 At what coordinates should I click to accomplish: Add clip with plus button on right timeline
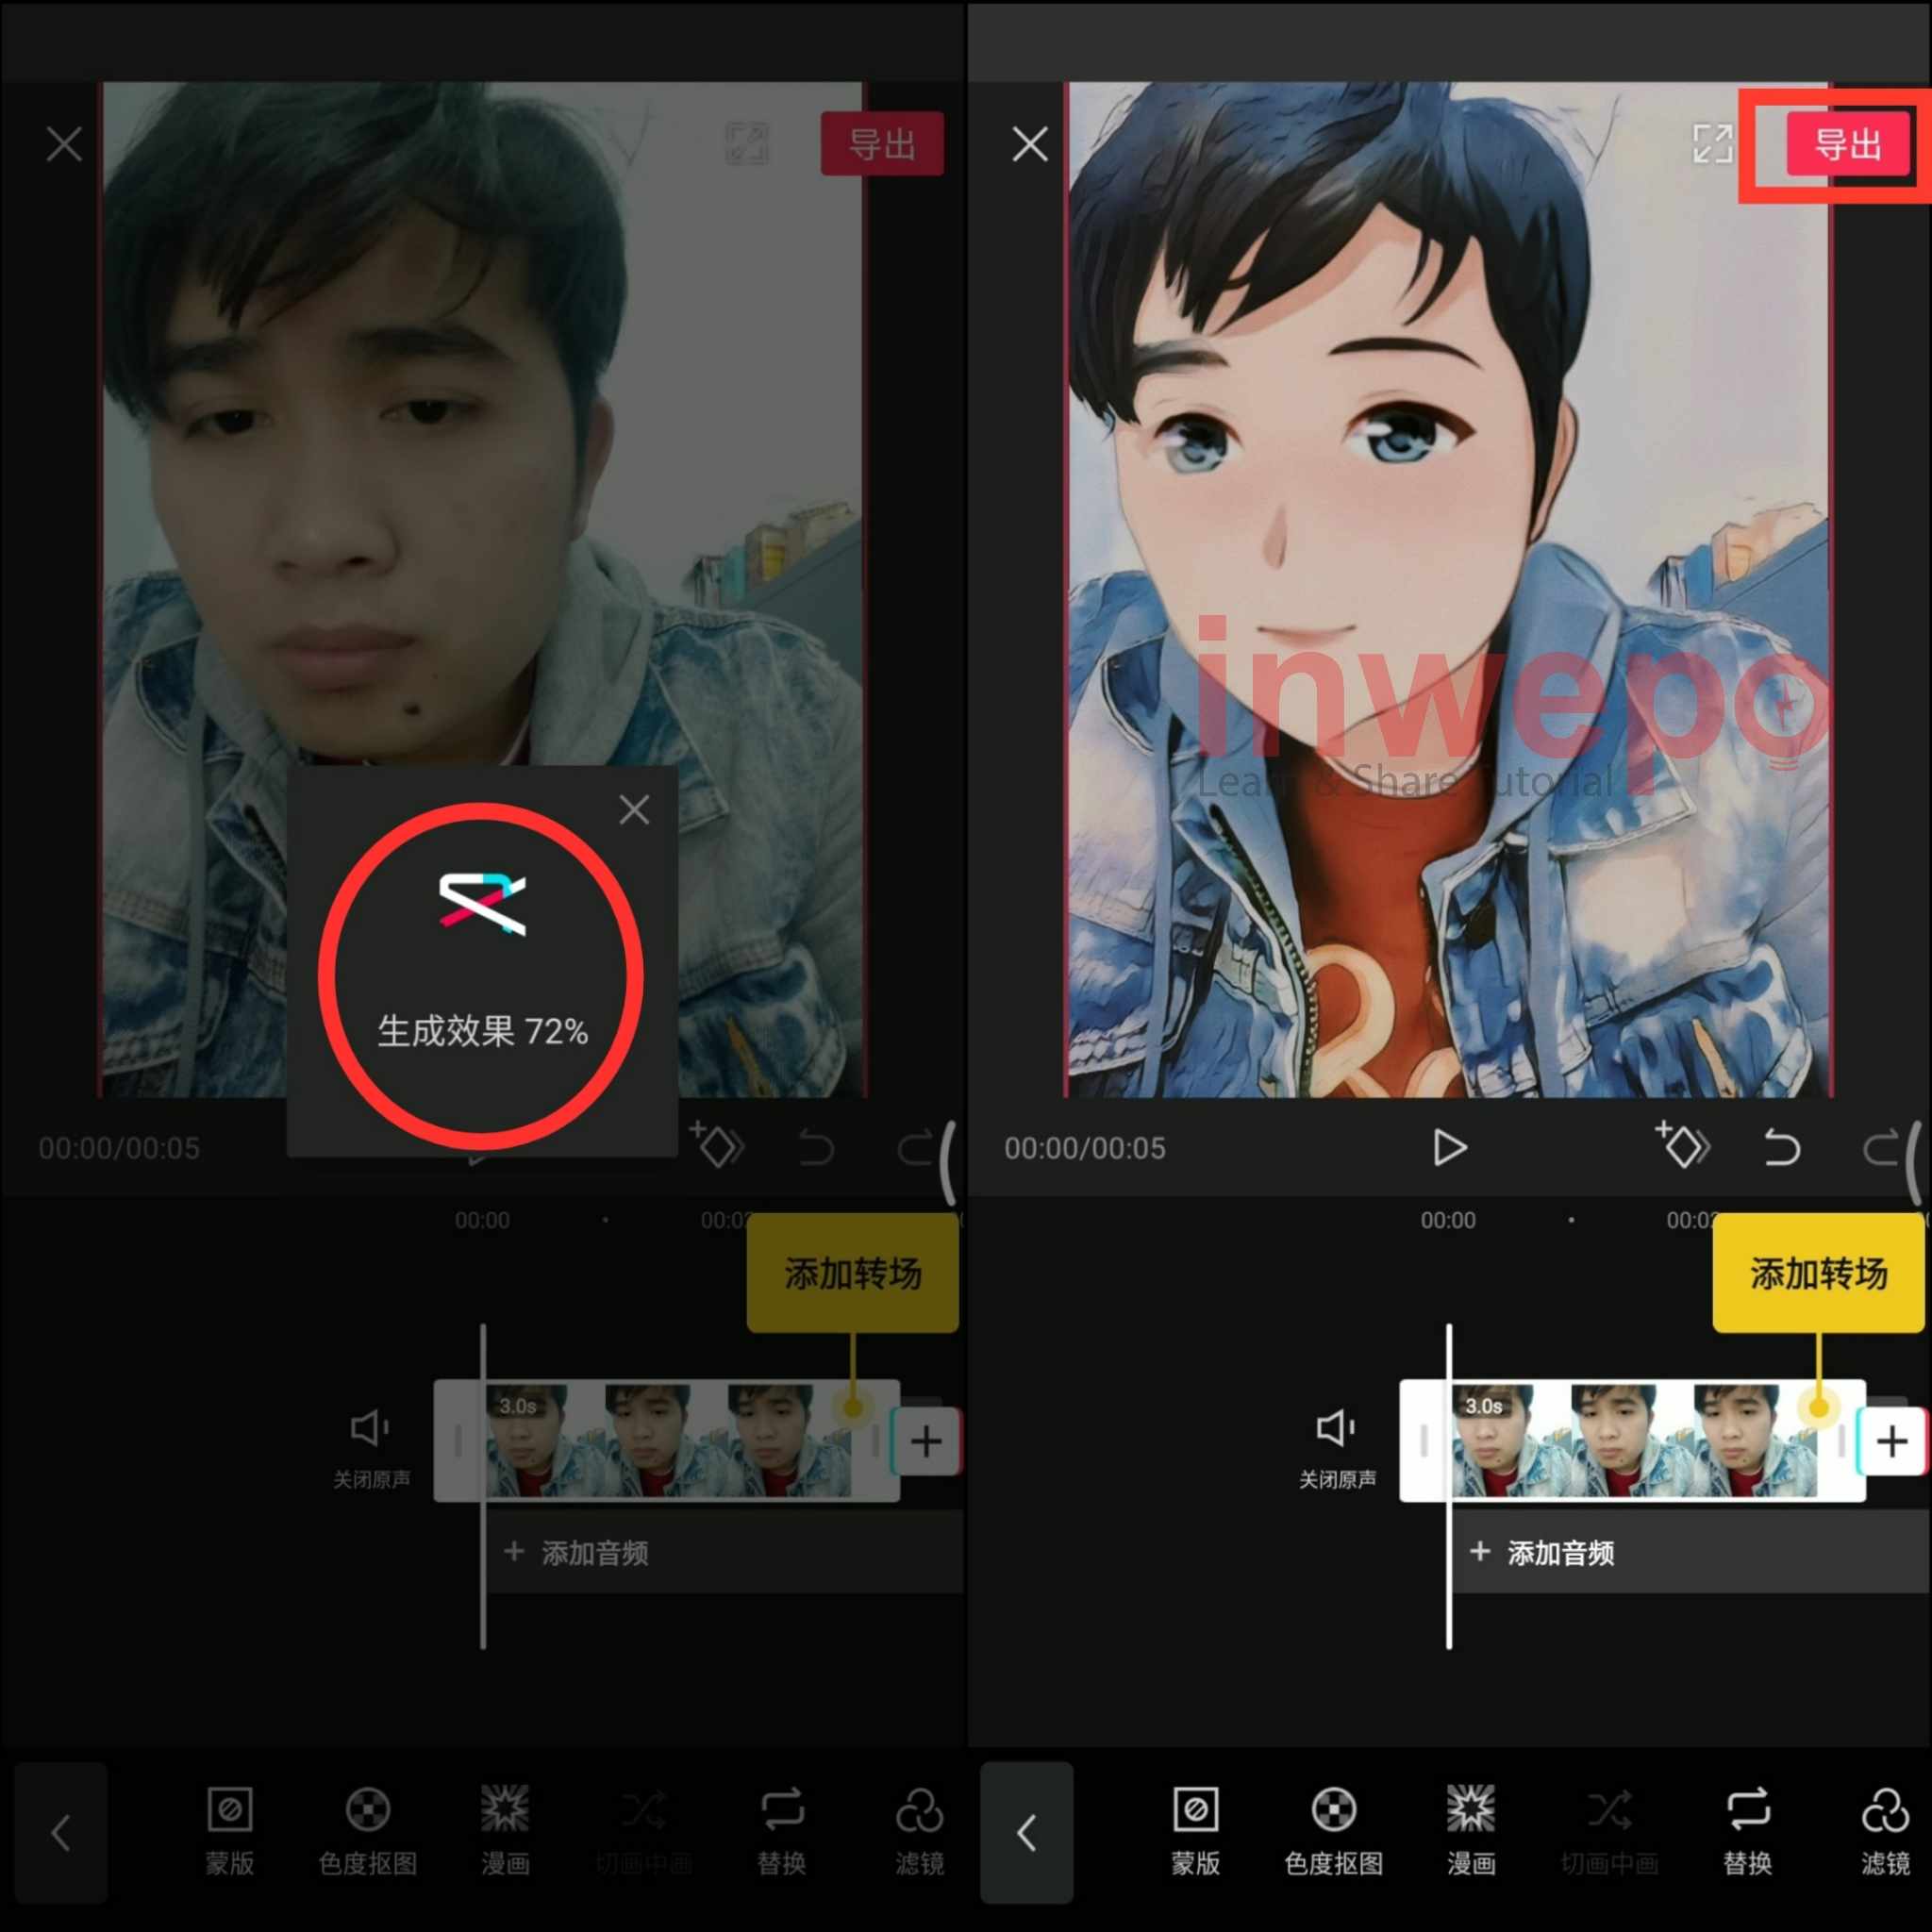pos(1891,1441)
